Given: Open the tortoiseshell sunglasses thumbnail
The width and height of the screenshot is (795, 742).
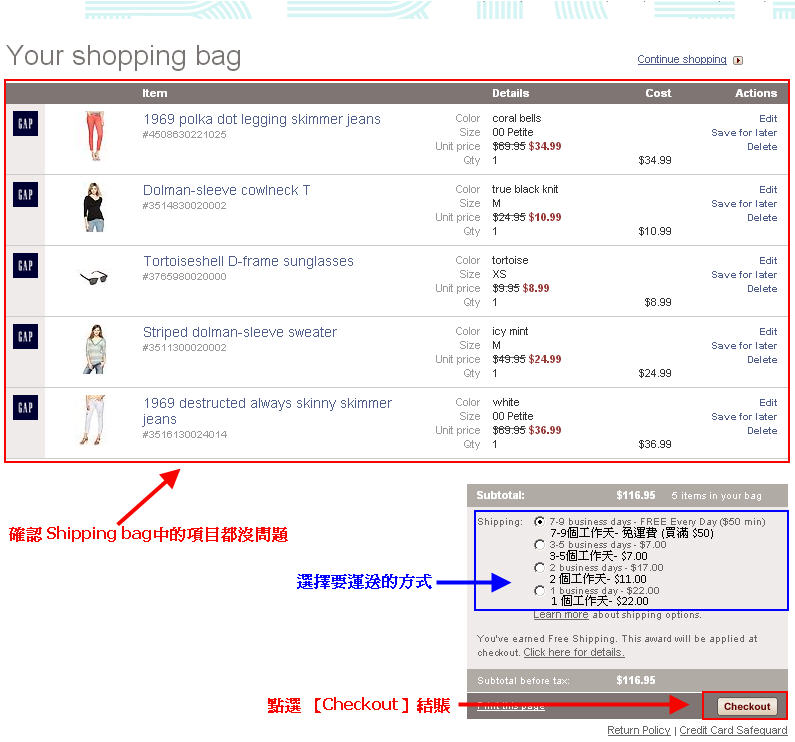Looking at the screenshot, I should 94,277.
